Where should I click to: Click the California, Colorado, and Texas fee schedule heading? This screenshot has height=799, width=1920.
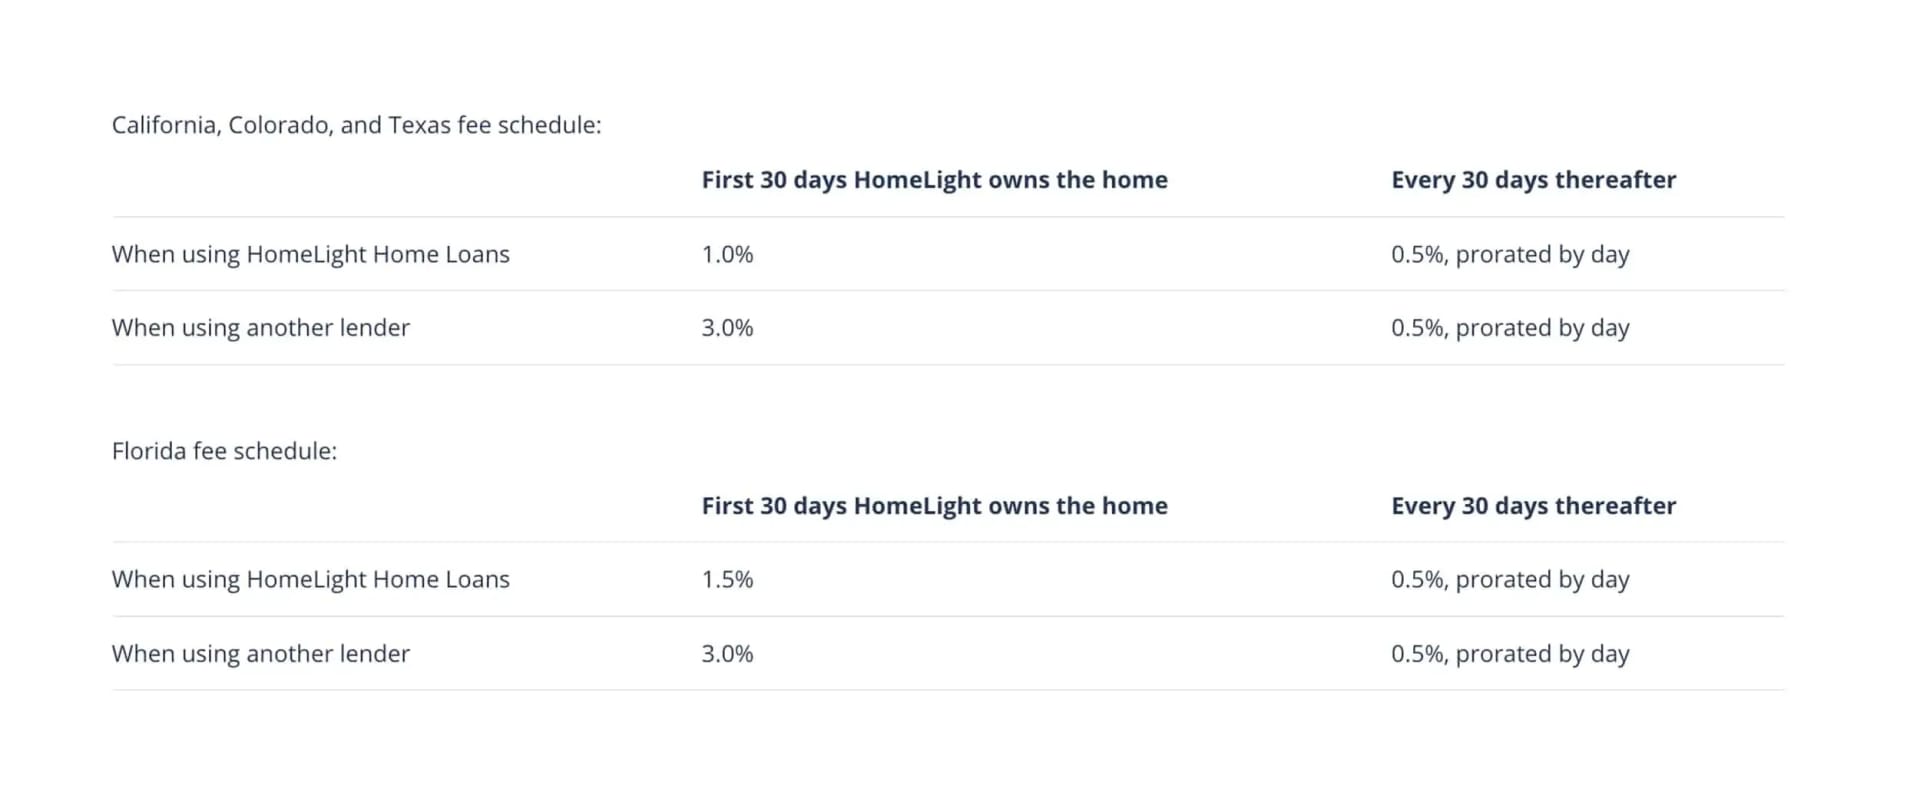point(356,125)
